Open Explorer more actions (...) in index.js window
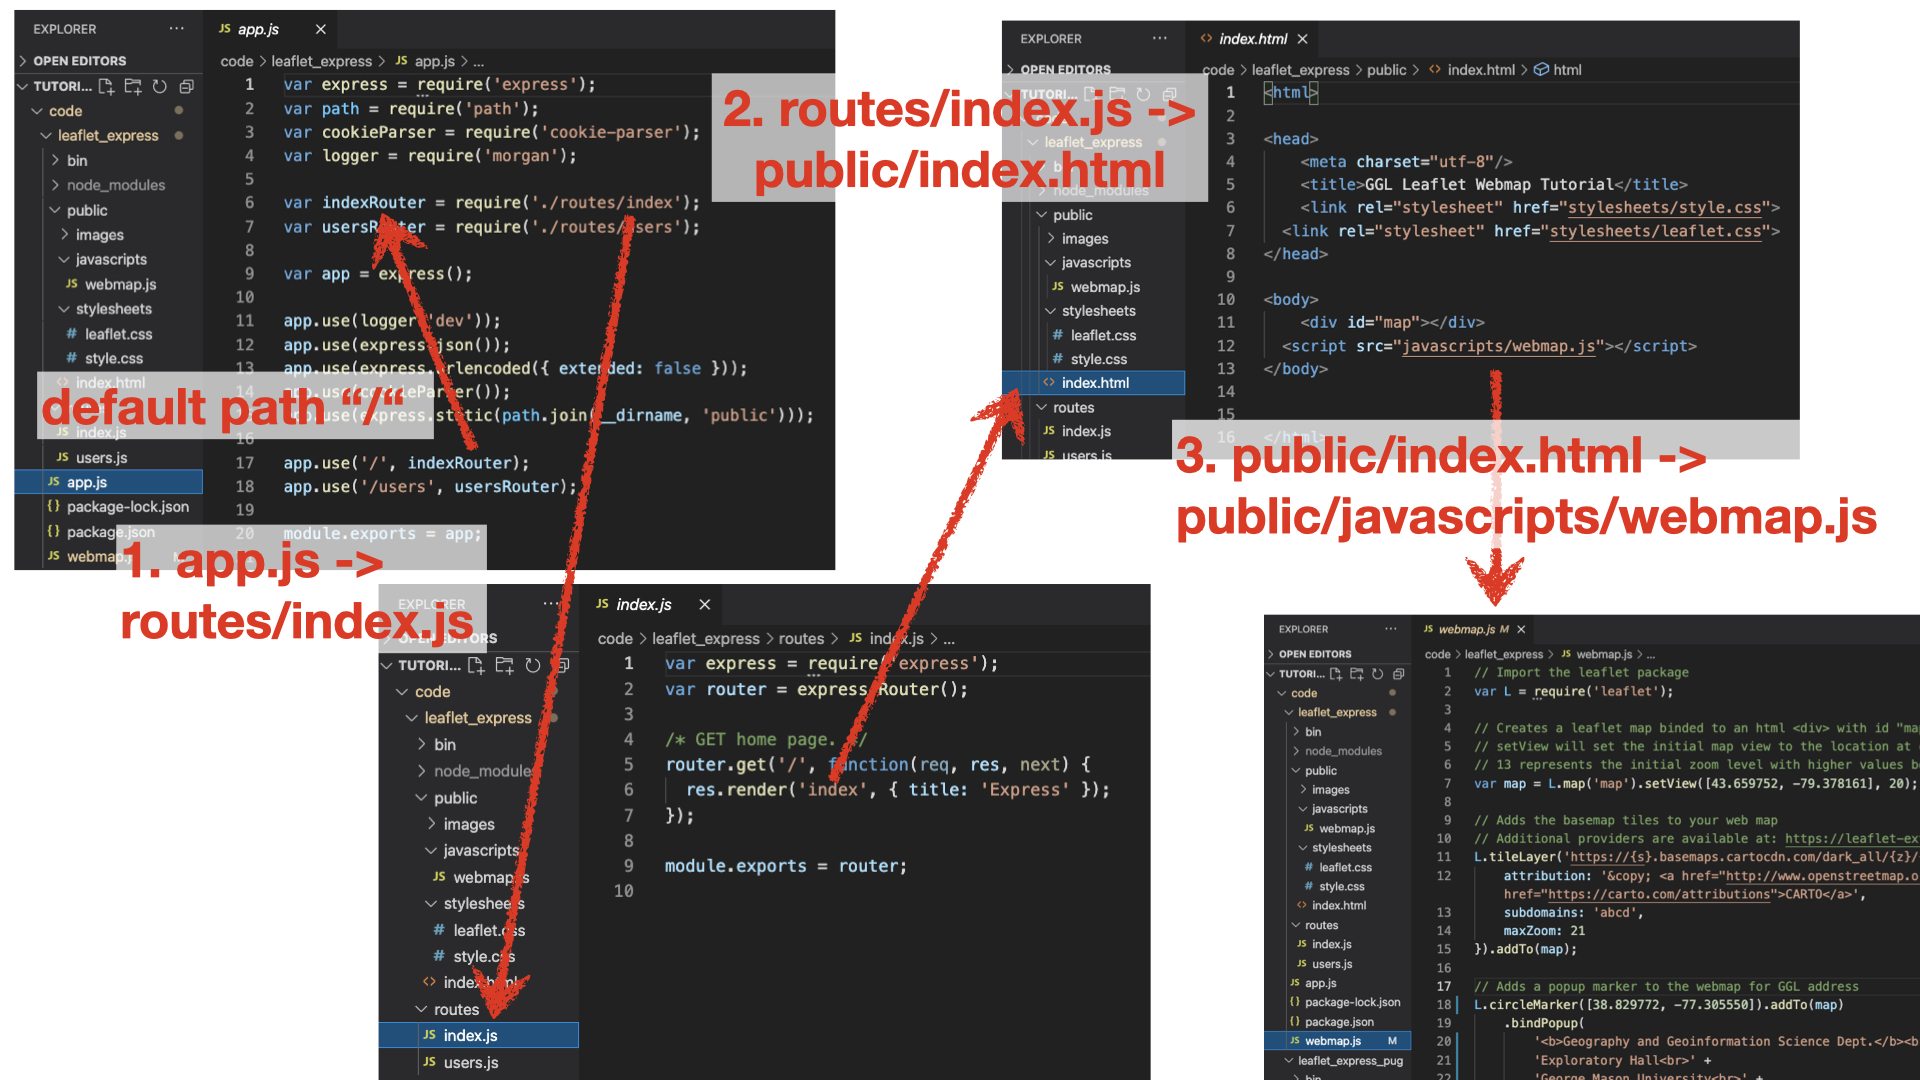 (551, 604)
